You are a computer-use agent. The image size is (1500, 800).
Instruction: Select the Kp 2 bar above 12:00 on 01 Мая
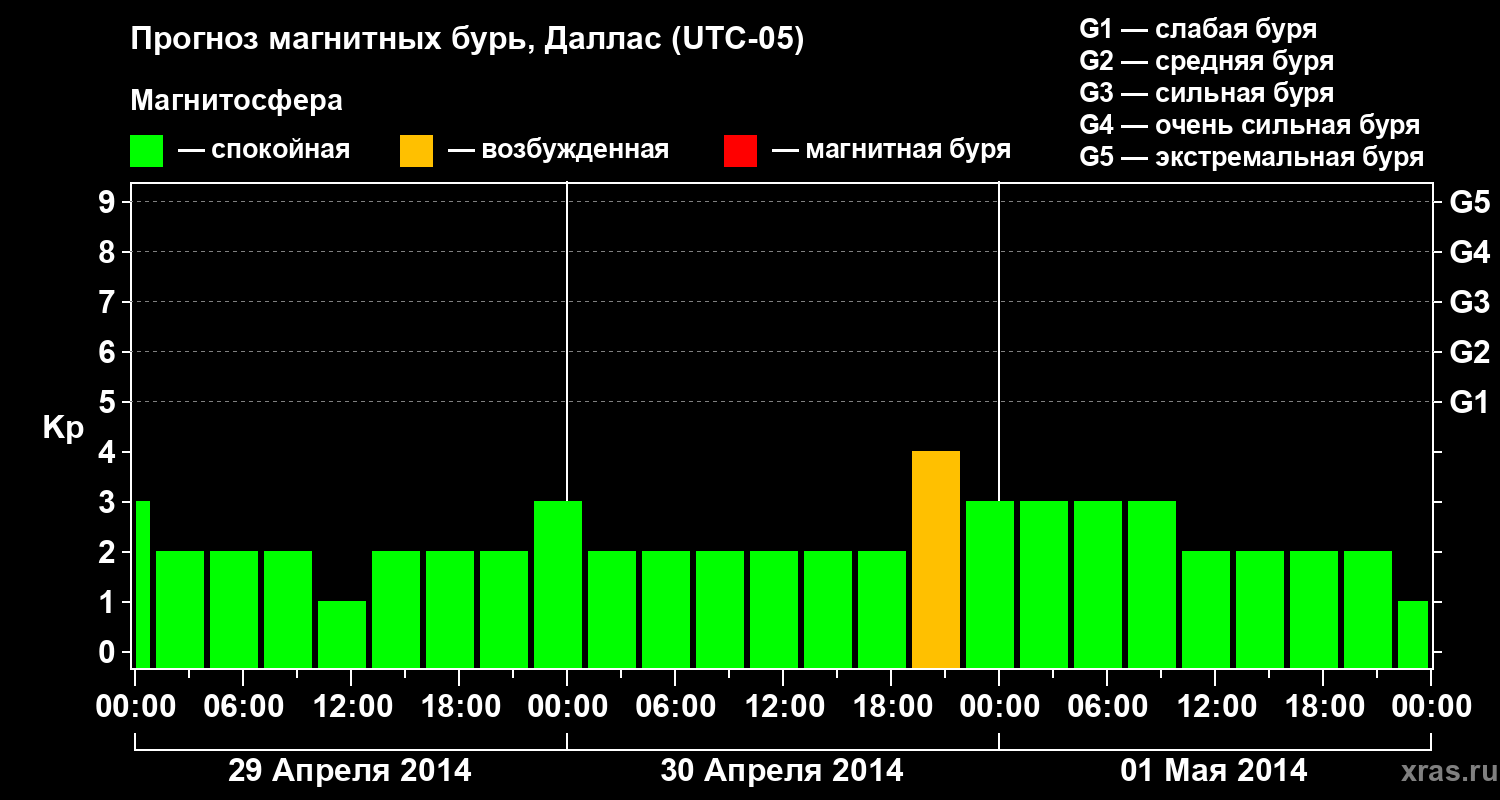[x=1206, y=610]
